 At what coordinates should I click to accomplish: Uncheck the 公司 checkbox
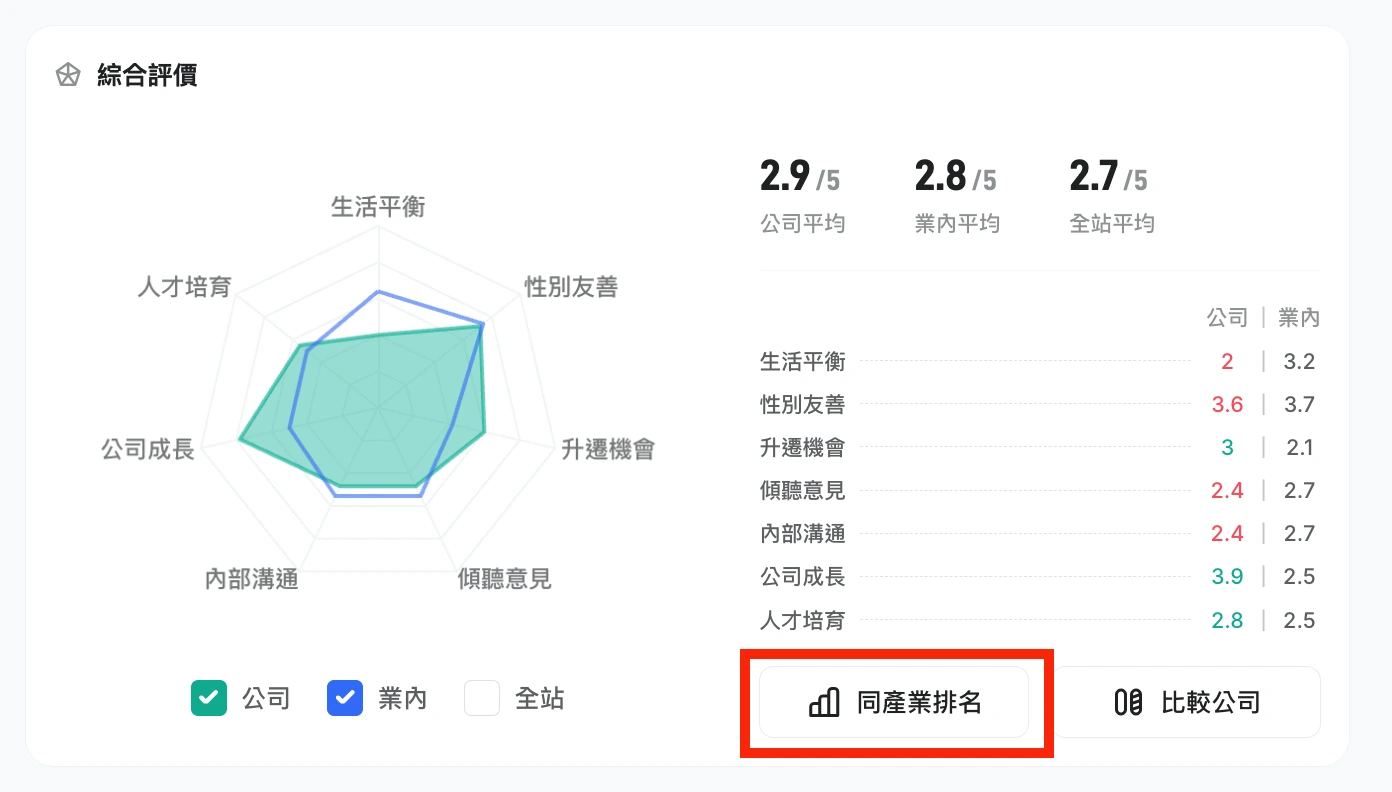click(209, 698)
